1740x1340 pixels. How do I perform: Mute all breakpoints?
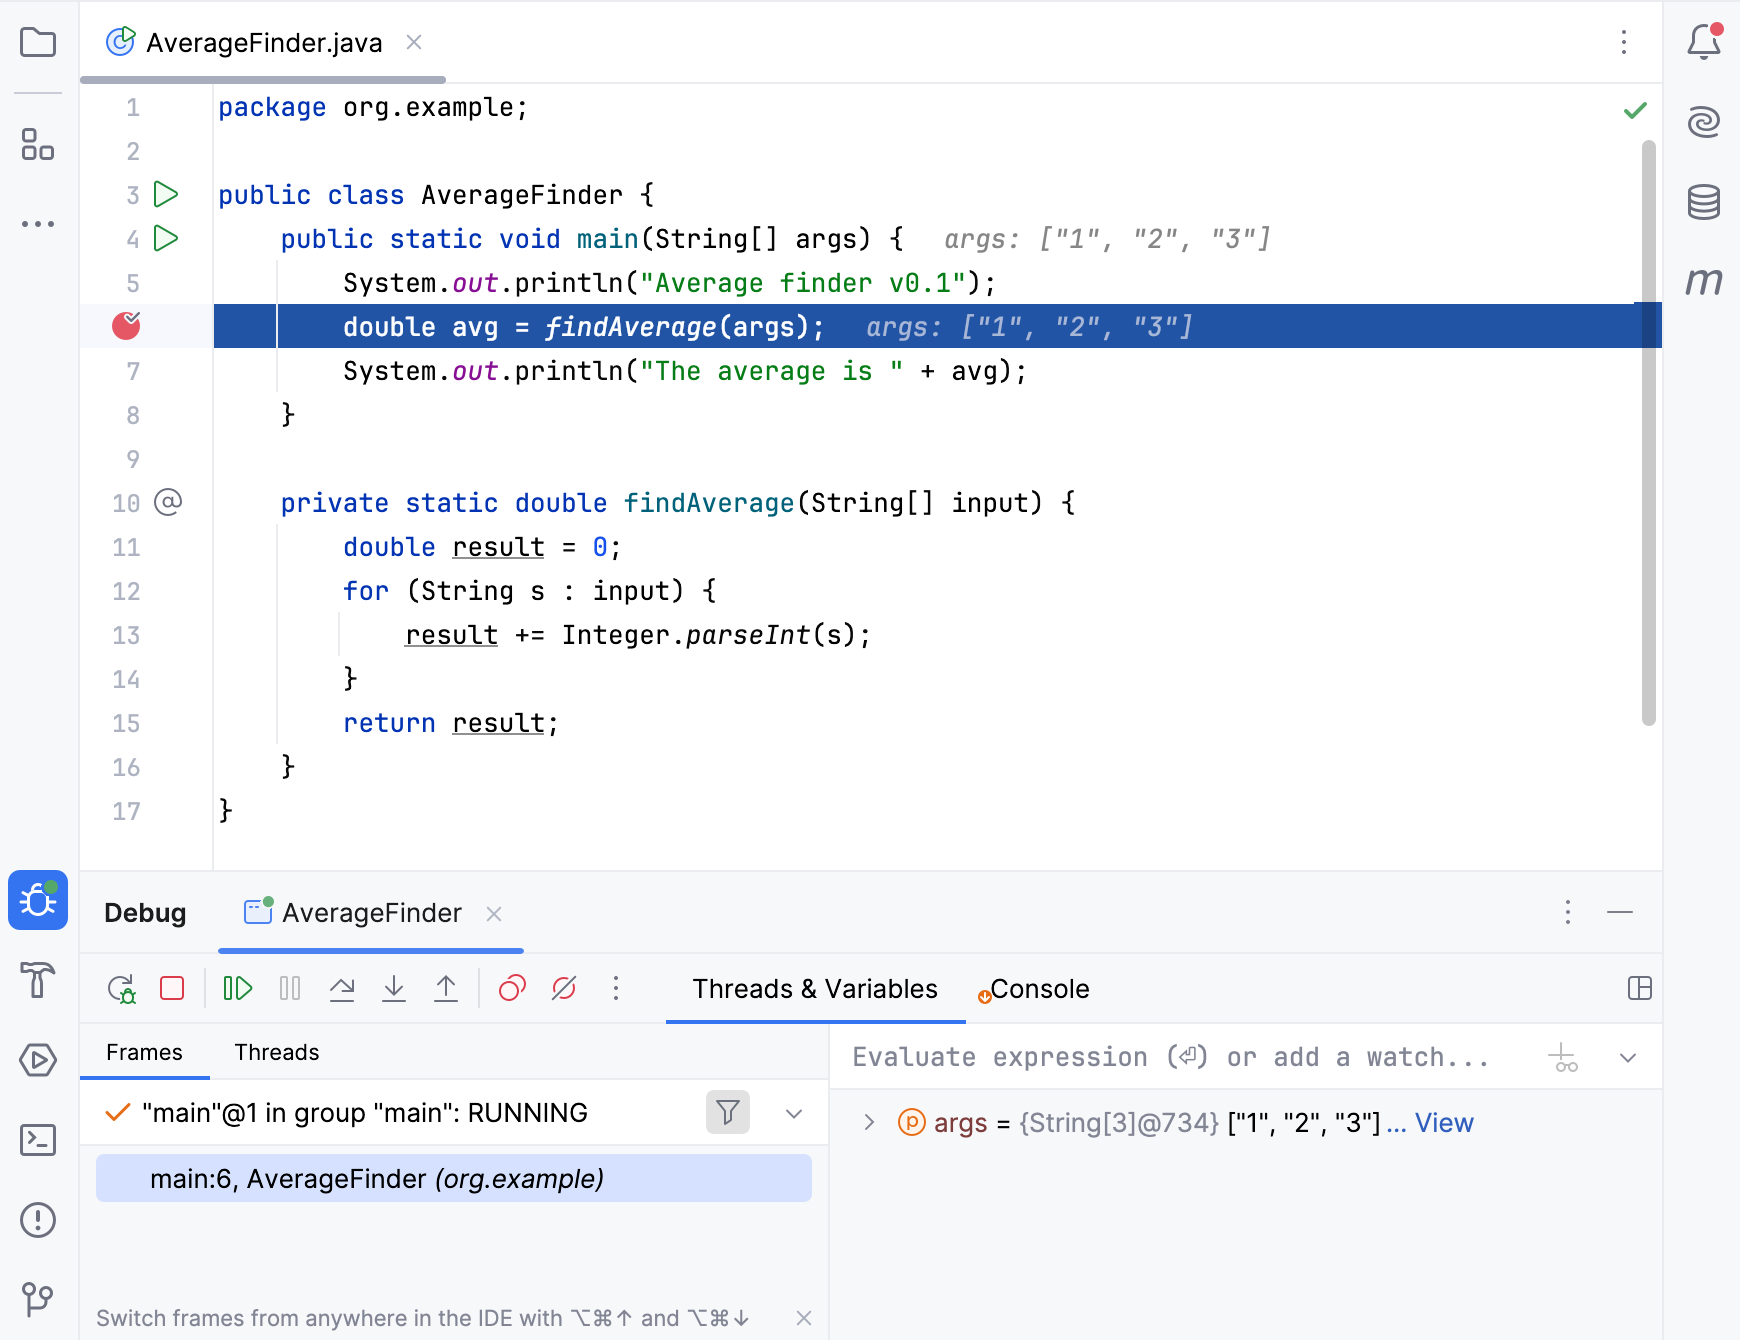click(563, 988)
